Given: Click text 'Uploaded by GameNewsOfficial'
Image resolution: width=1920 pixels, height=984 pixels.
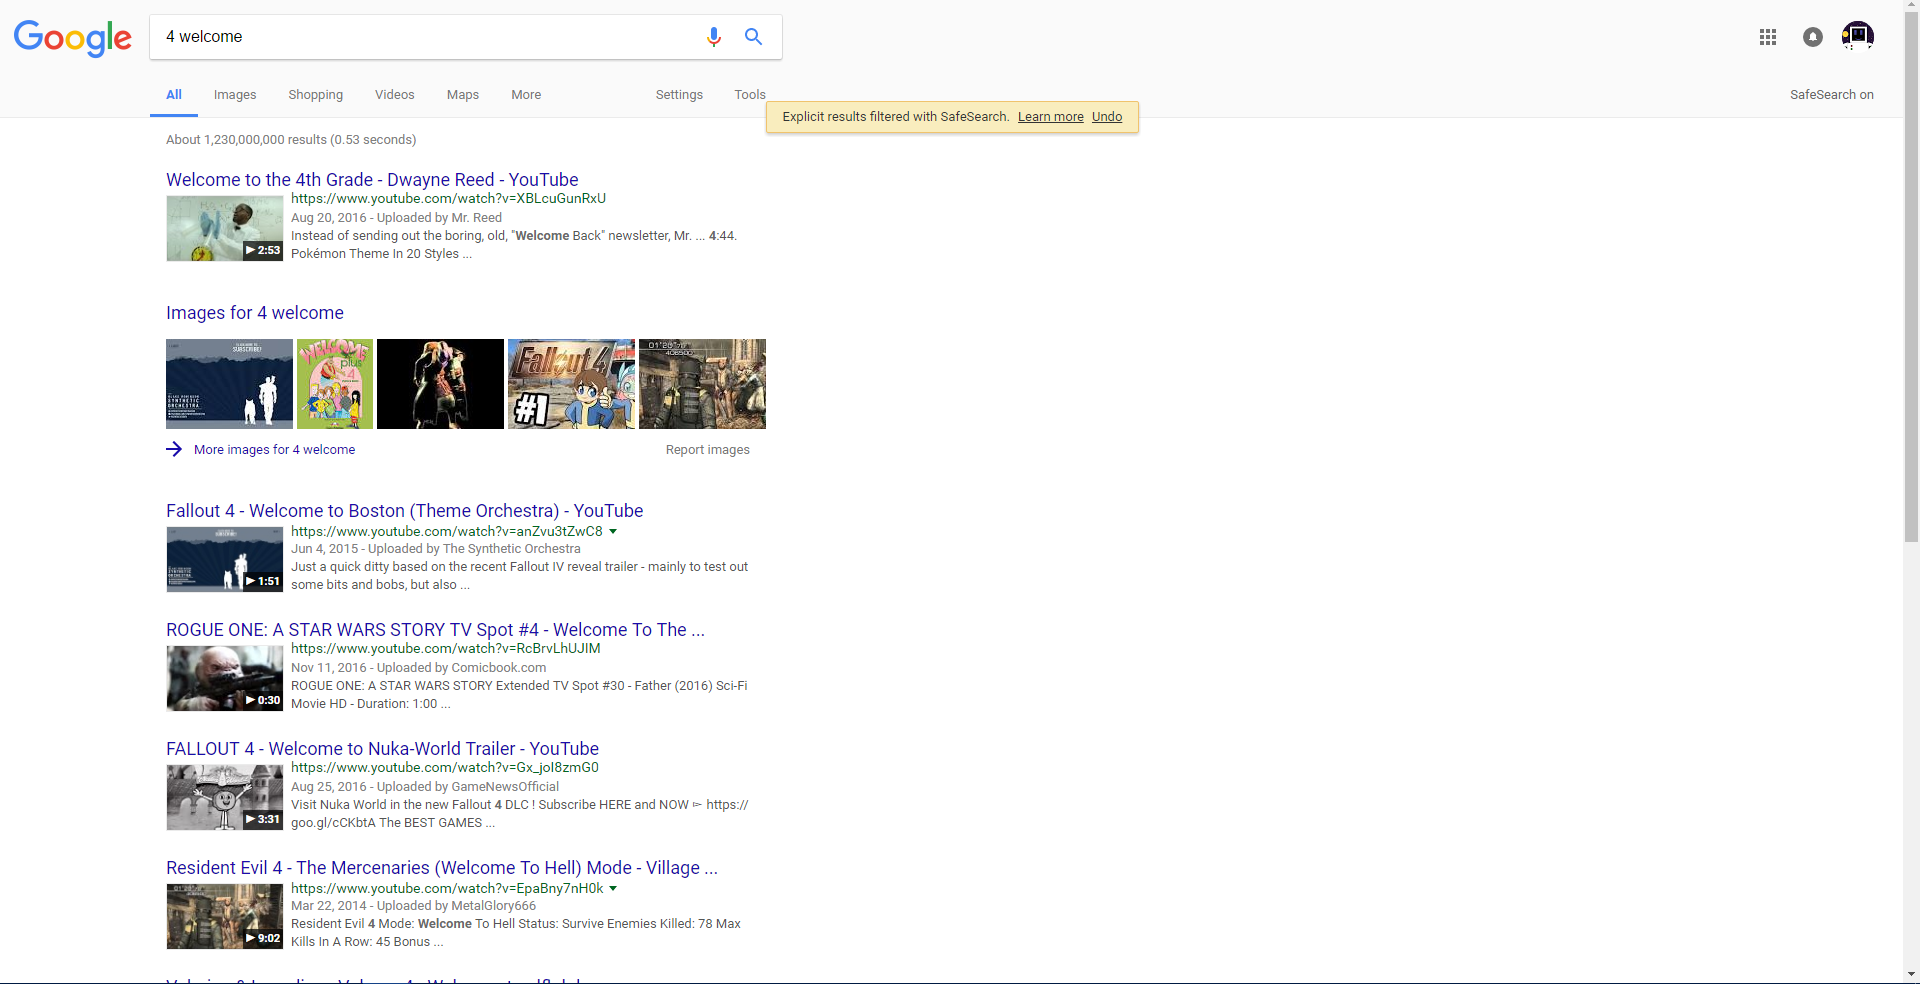Looking at the screenshot, I should (468, 787).
